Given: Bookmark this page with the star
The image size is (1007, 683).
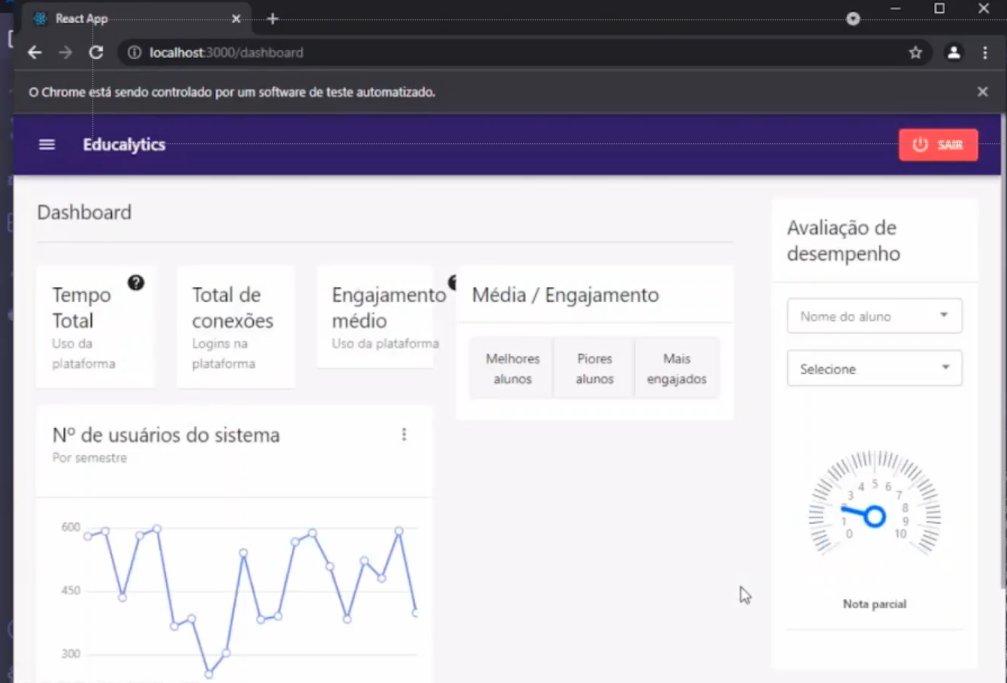Looking at the screenshot, I should pyautogui.click(x=915, y=53).
